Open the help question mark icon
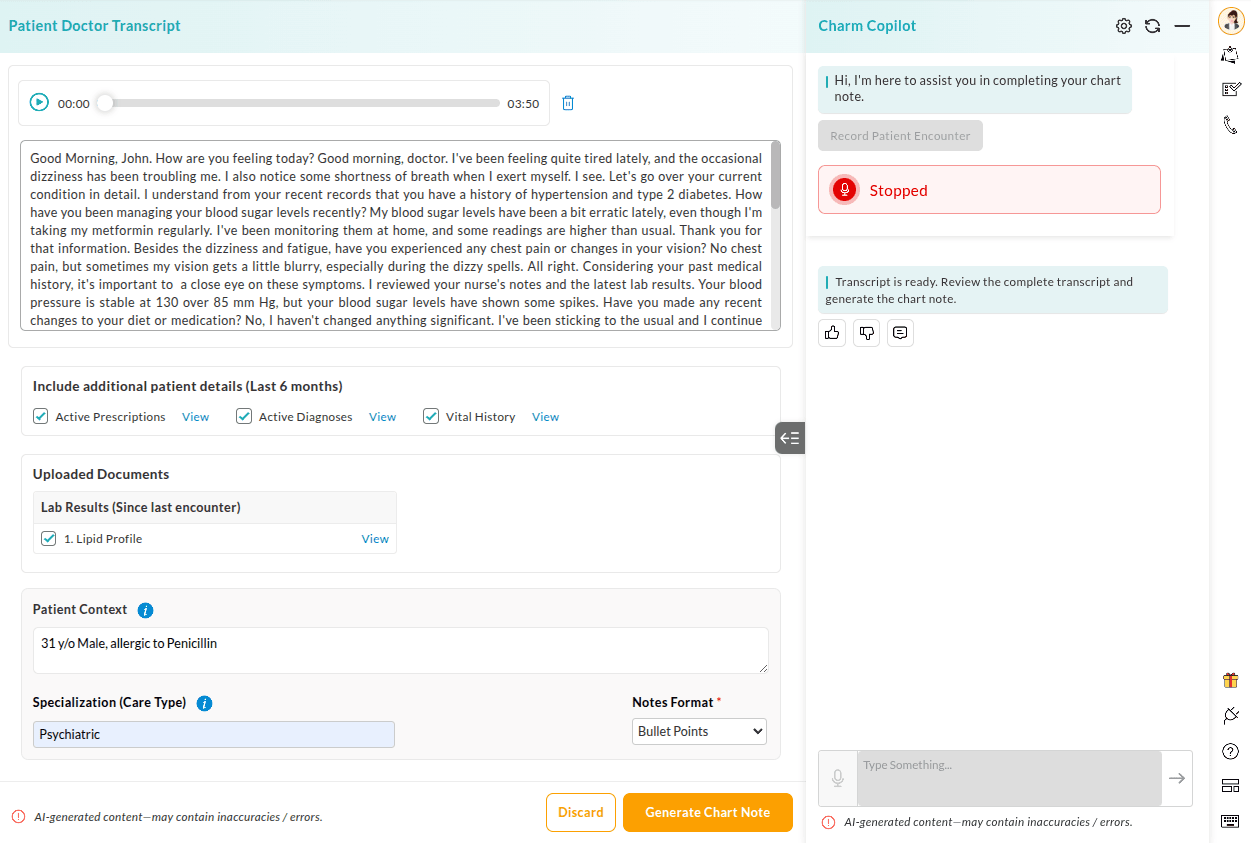This screenshot has width=1251, height=843. tap(1231, 751)
